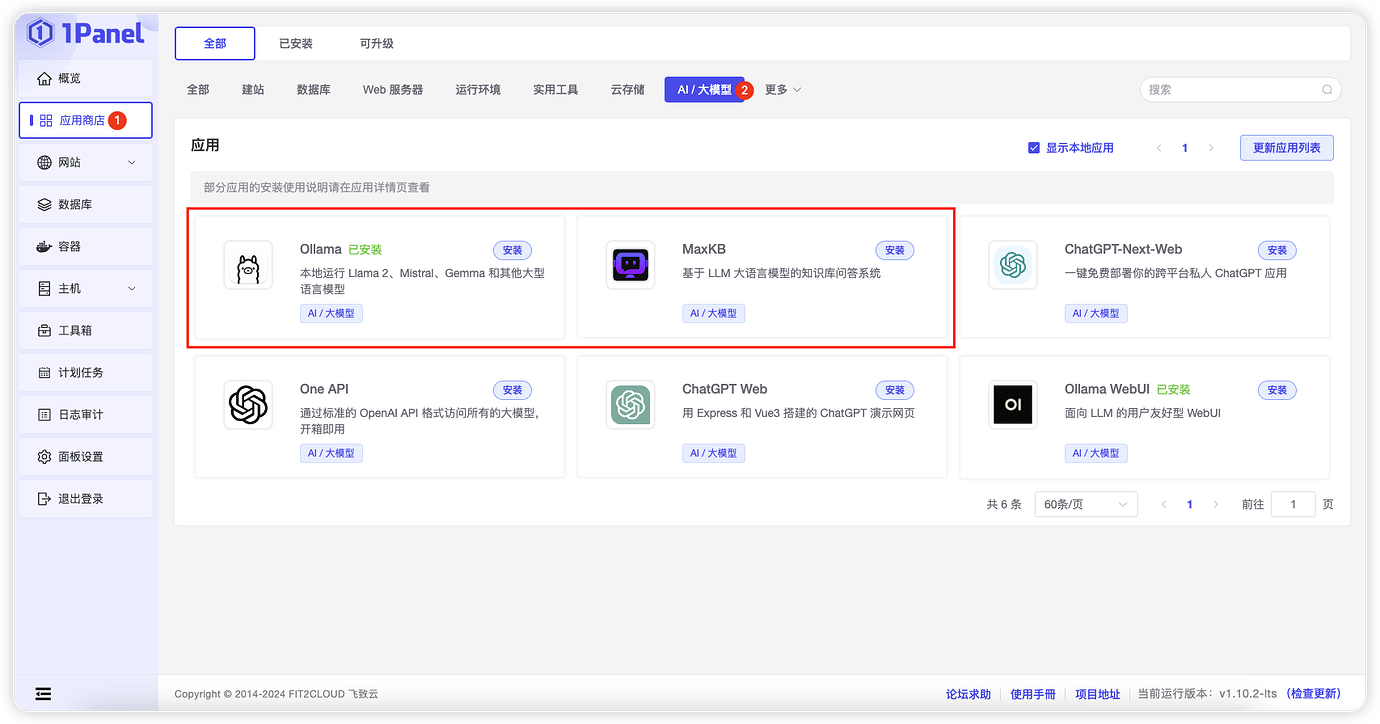Open the 使用手册 link in the footer
Screen dimensions: 1380x724
(x=1032, y=693)
